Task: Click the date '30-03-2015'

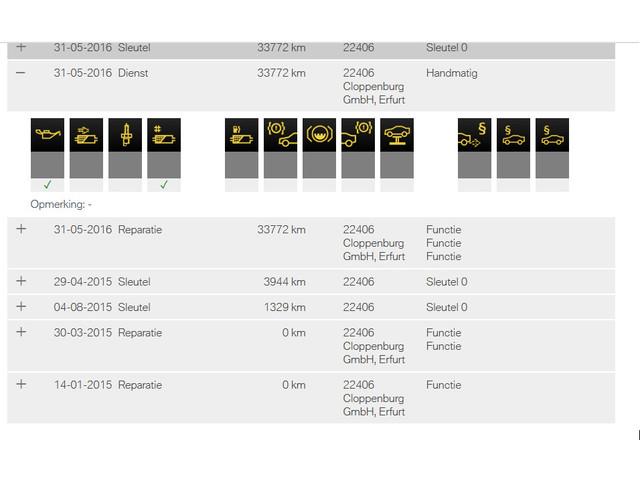Action: (83, 332)
